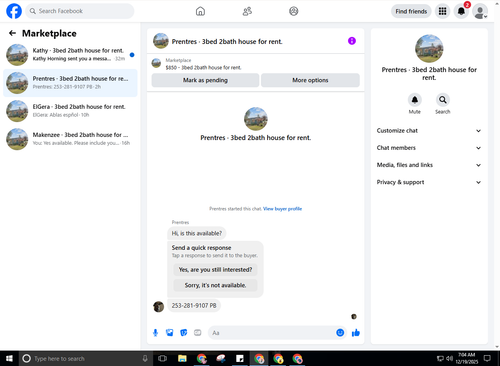Expand the Chat members section
The height and width of the screenshot is (366, 500).
(429, 148)
